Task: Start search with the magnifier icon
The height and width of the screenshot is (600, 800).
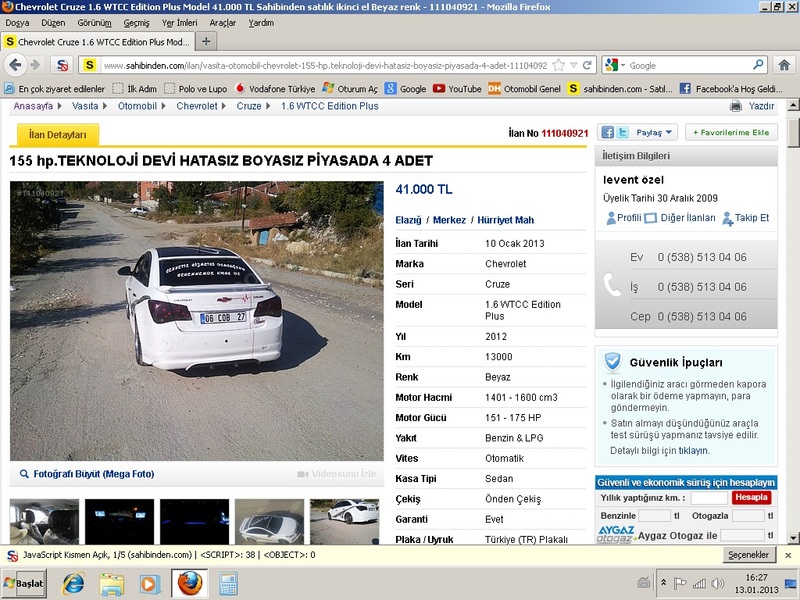Action: [758, 65]
